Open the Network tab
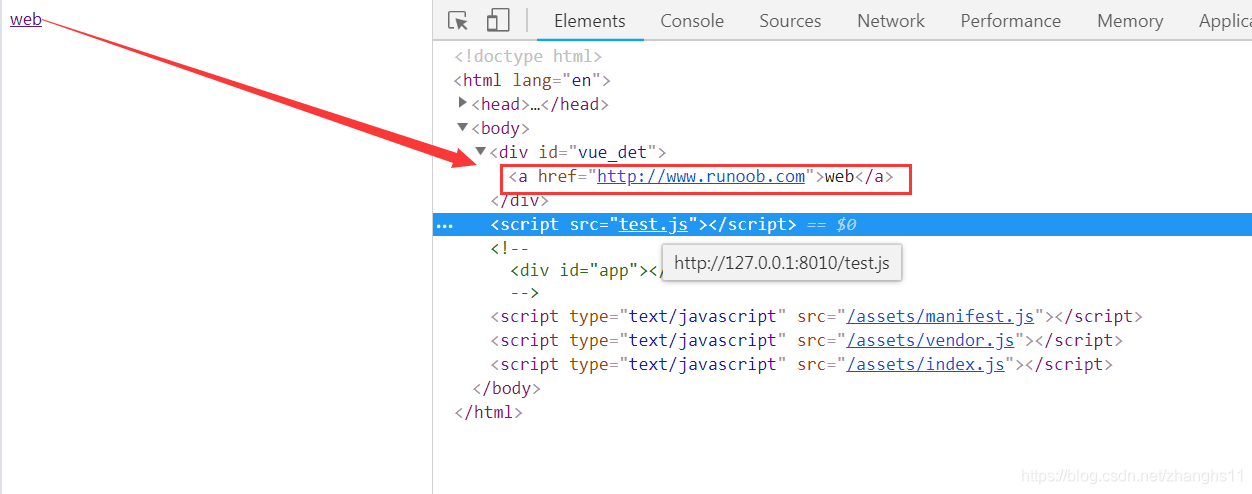Screen dimensions: 1252x494 pyautogui.click(x=891, y=21)
